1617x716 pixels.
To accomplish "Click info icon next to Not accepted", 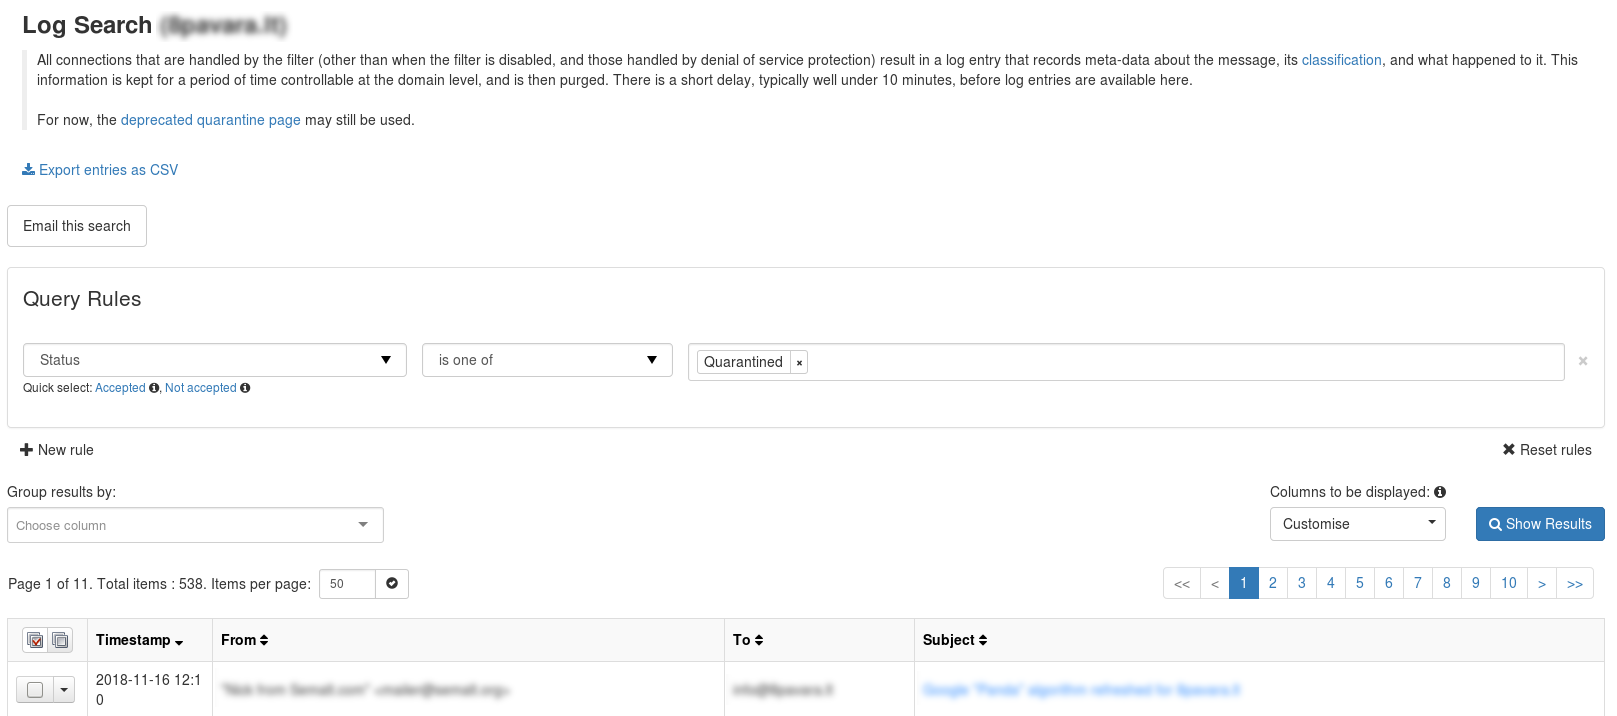I will 245,388.
